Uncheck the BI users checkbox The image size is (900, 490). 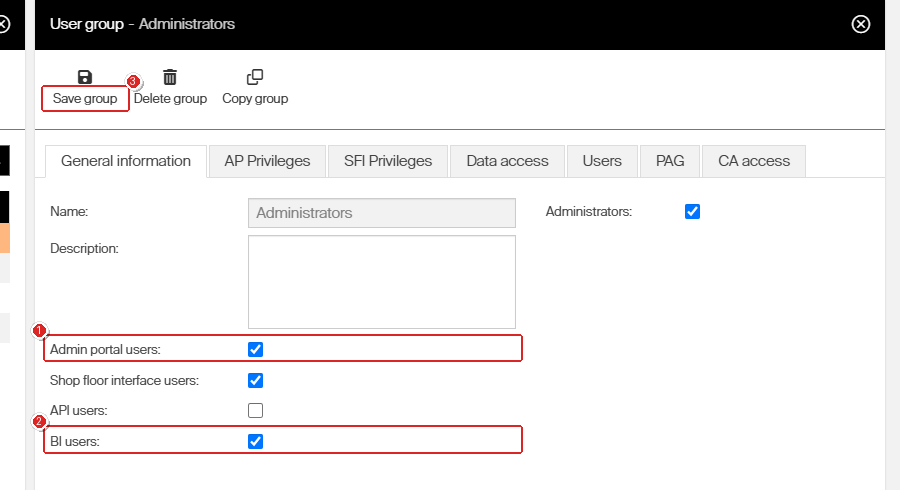click(x=255, y=441)
